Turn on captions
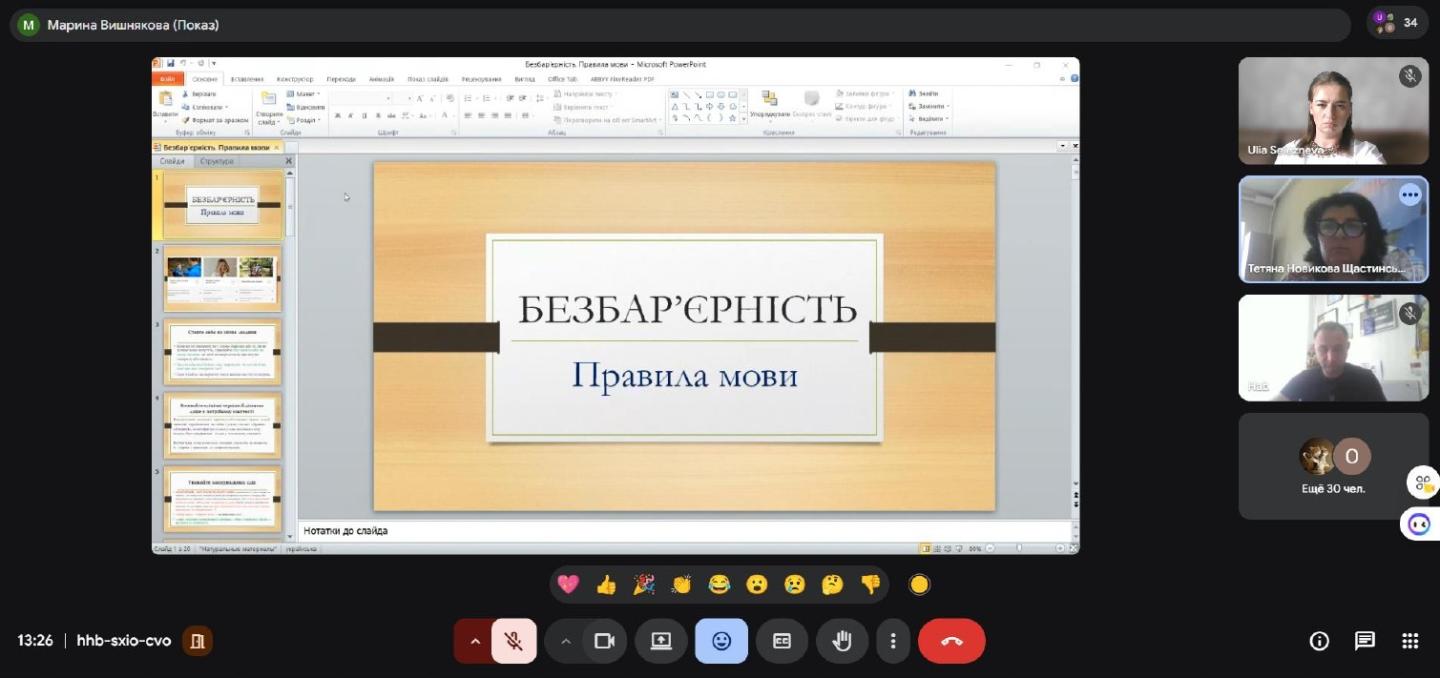This screenshot has height=678, width=1440. pyautogui.click(x=782, y=641)
